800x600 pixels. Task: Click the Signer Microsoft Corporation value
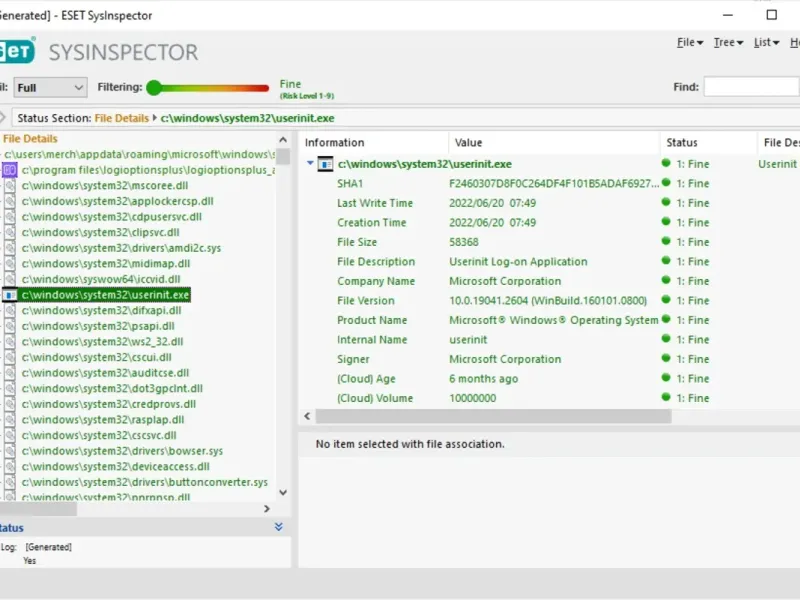[505, 359]
